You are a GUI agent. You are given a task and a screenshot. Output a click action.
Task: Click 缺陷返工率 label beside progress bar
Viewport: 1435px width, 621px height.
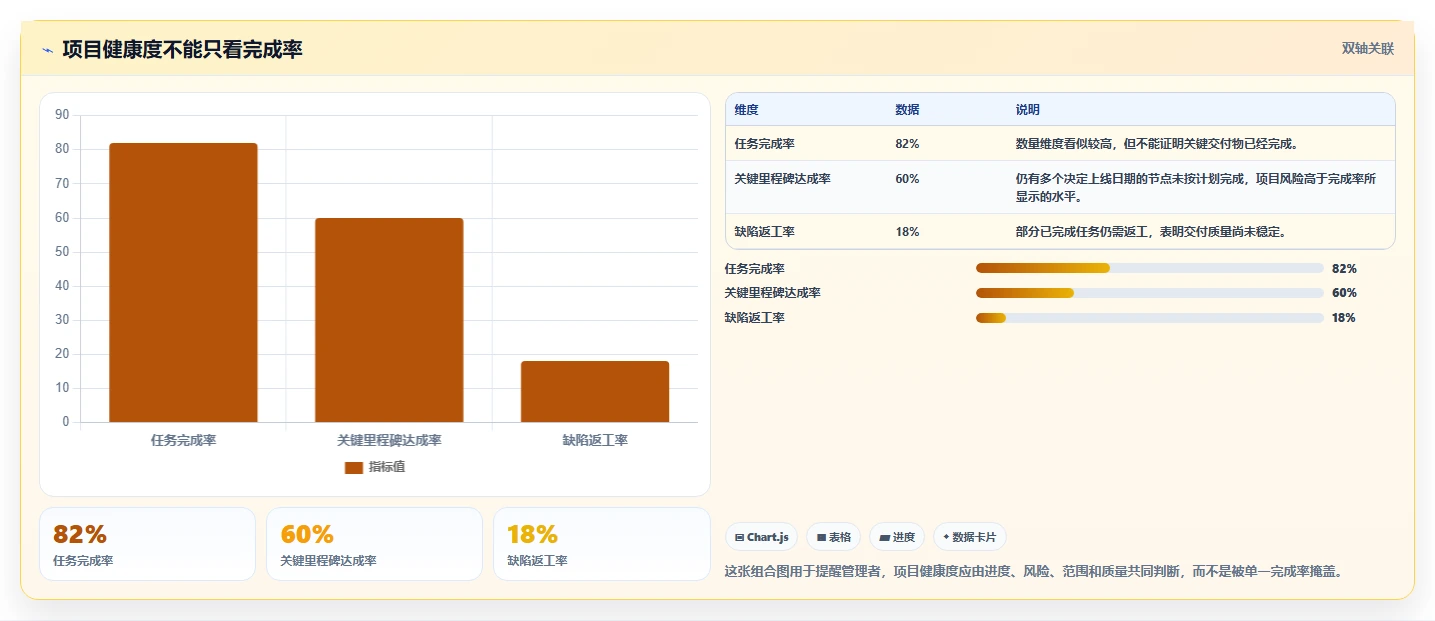pyautogui.click(x=754, y=318)
